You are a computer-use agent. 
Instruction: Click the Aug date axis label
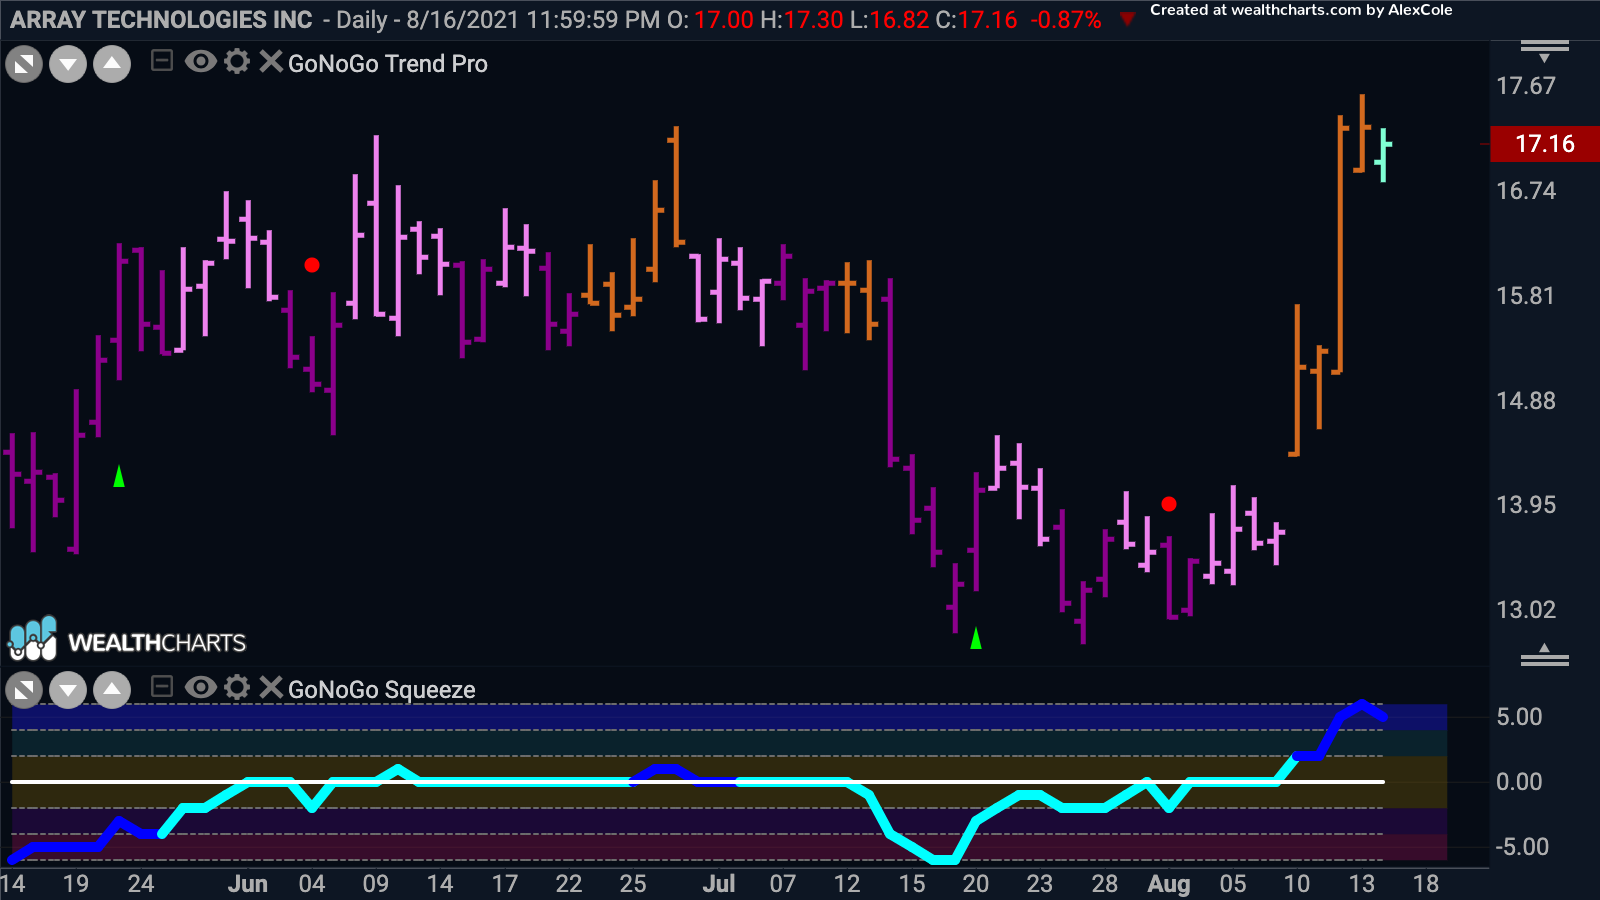tap(1168, 884)
